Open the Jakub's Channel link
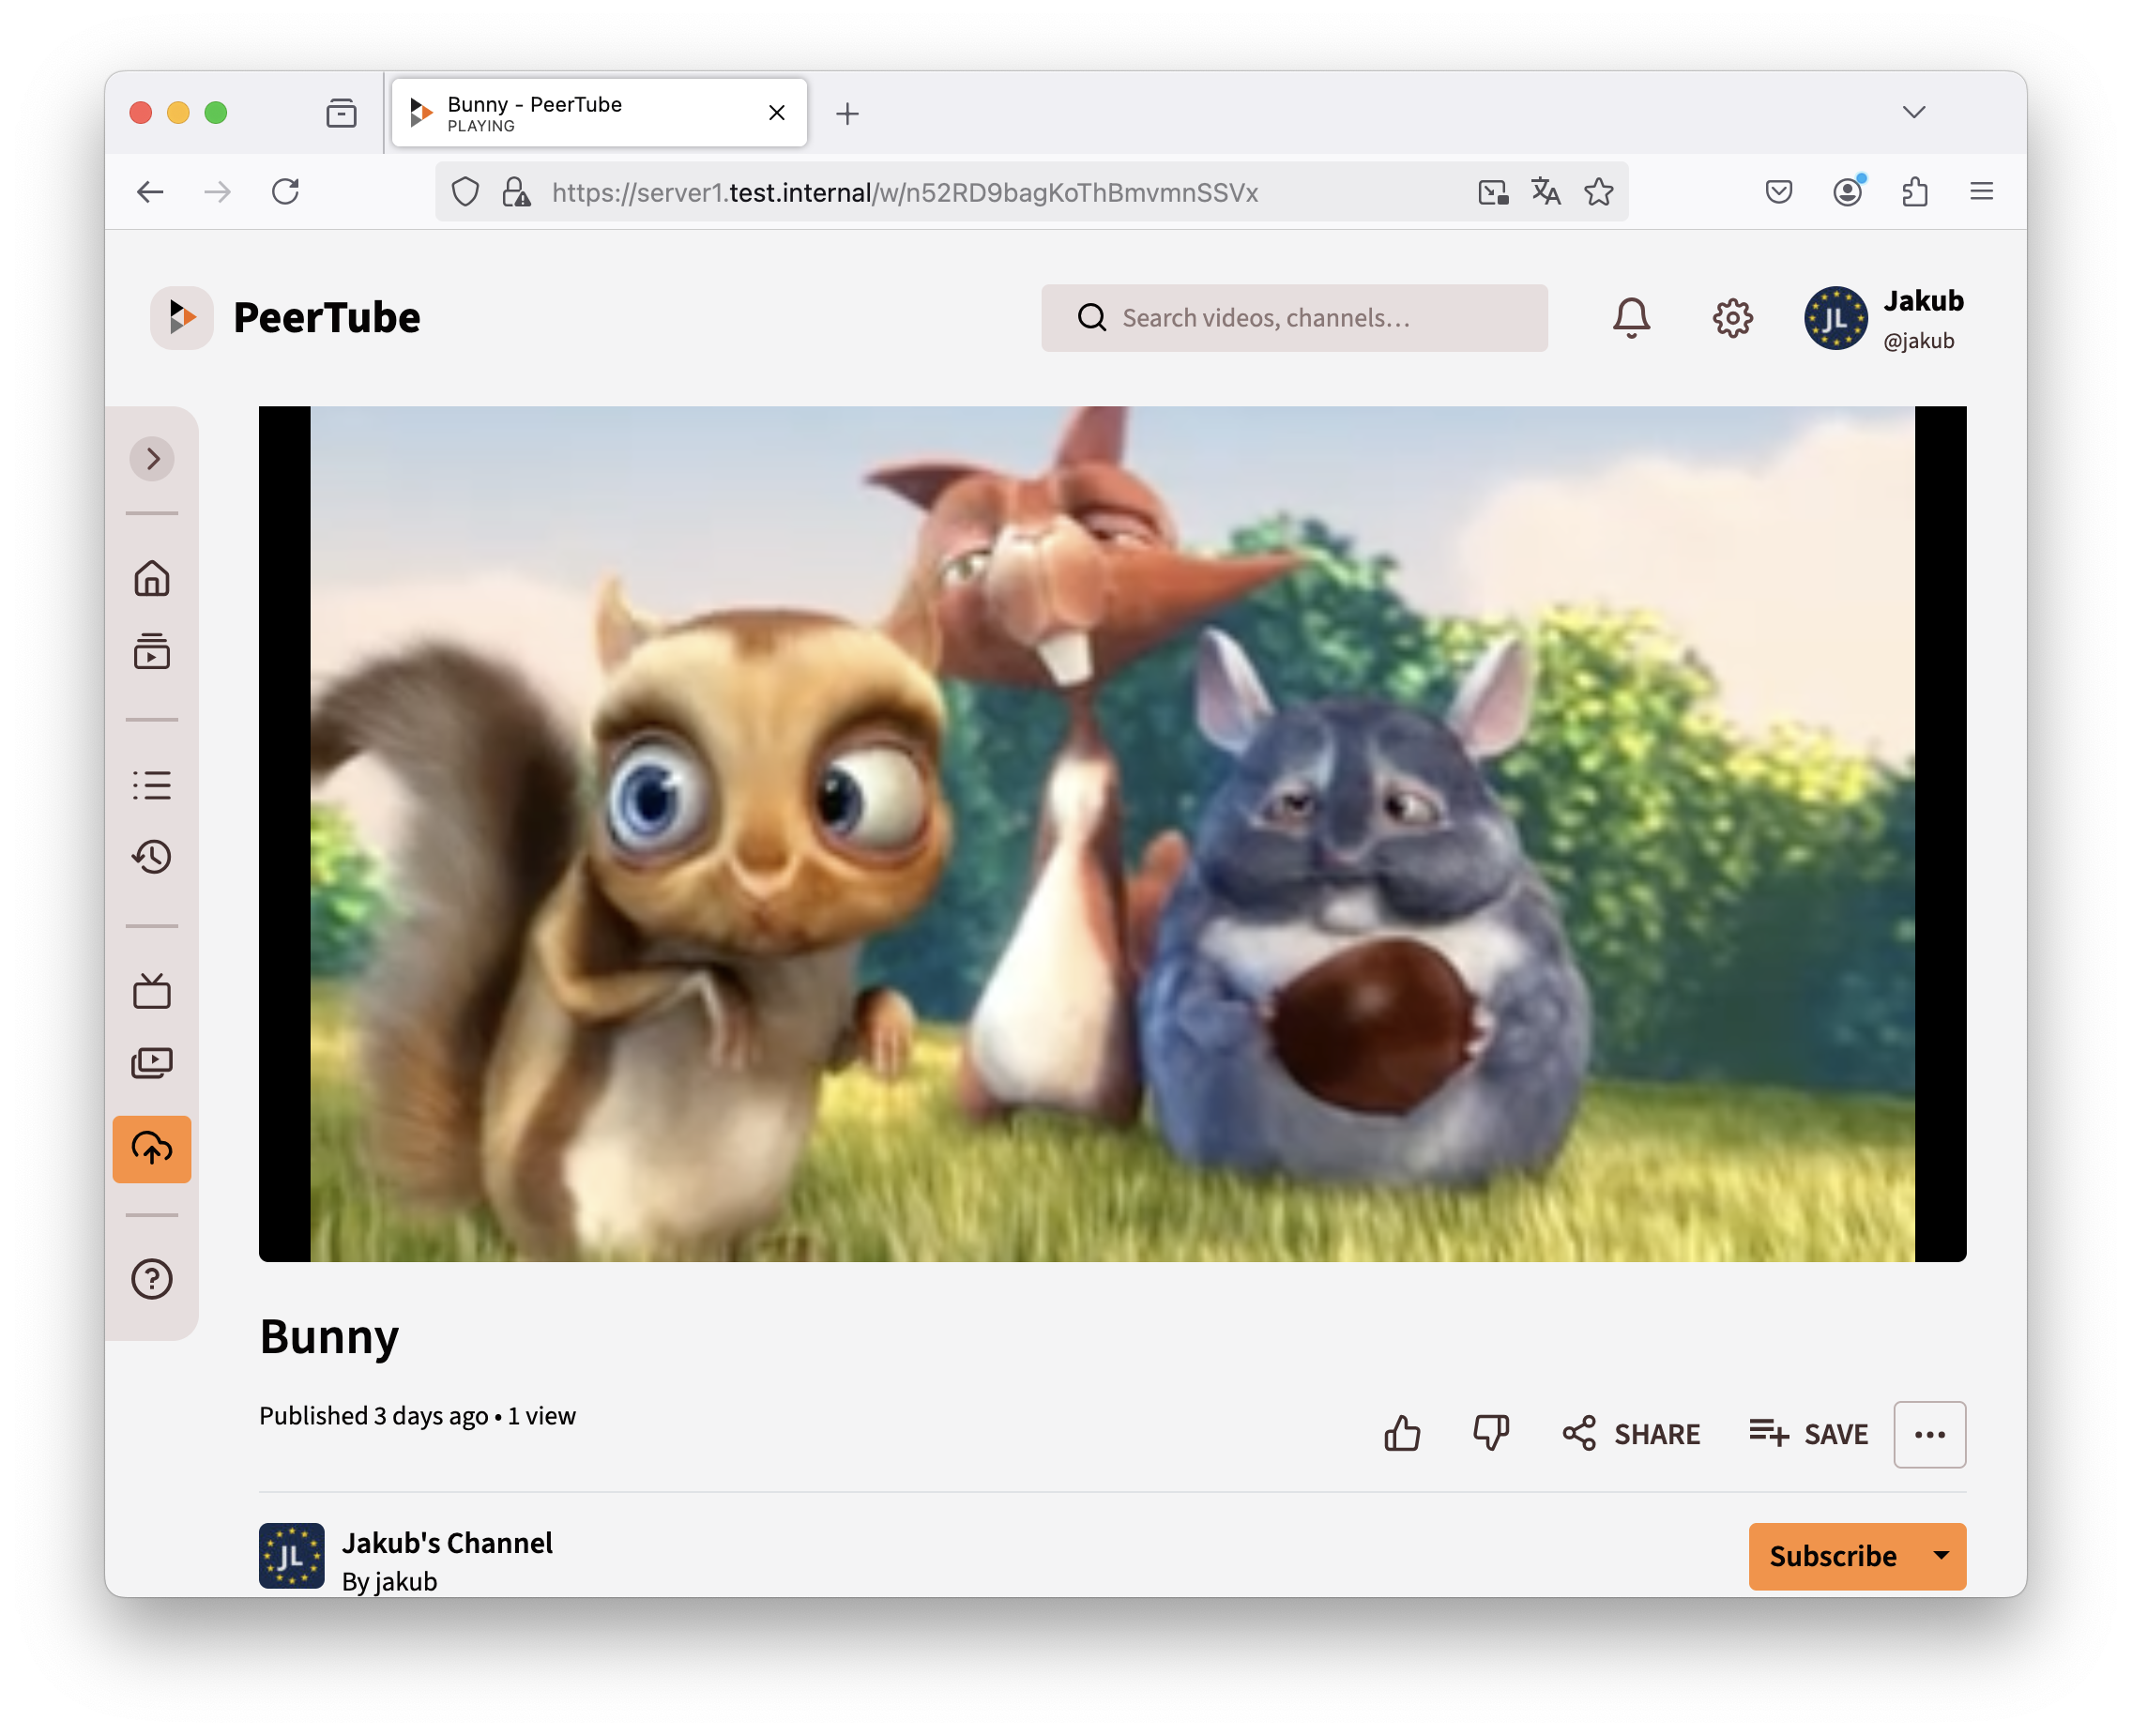 pyautogui.click(x=447, y=1543)
